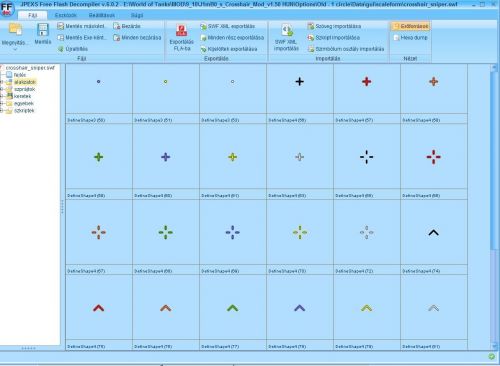The height and width of the screenshot is (366, 500).
Task: Select the black split crosshair thumbnail
Action: pos(367,157)
